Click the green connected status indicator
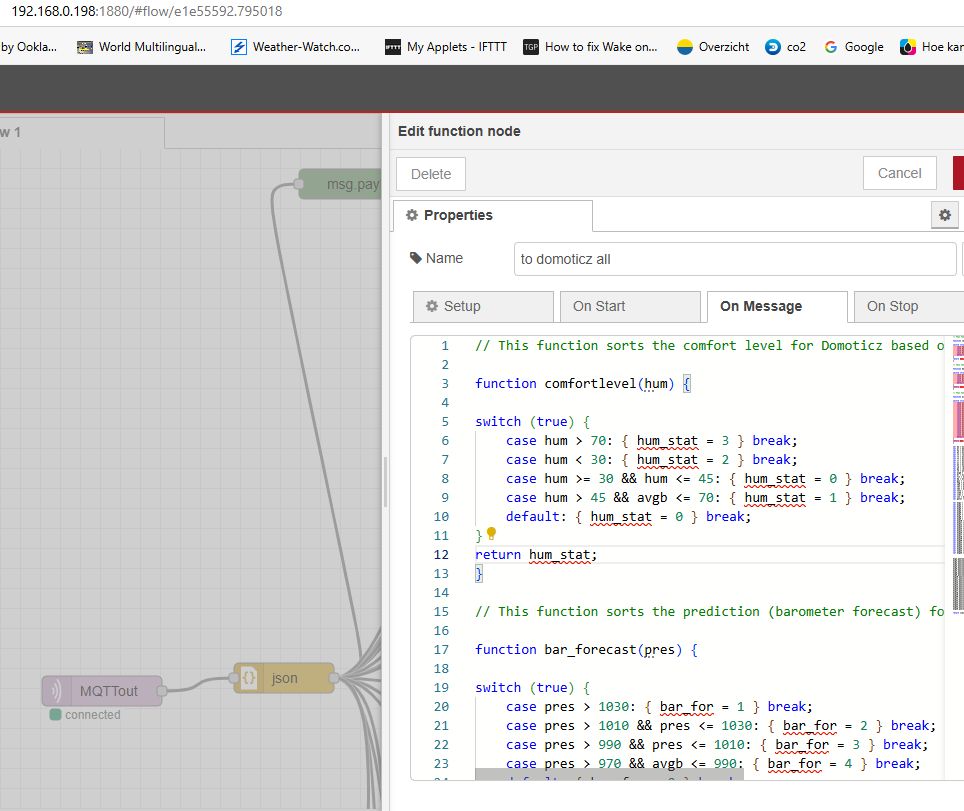Image resolution: width=964 pixels, height=811 pixels. point(55,714)
